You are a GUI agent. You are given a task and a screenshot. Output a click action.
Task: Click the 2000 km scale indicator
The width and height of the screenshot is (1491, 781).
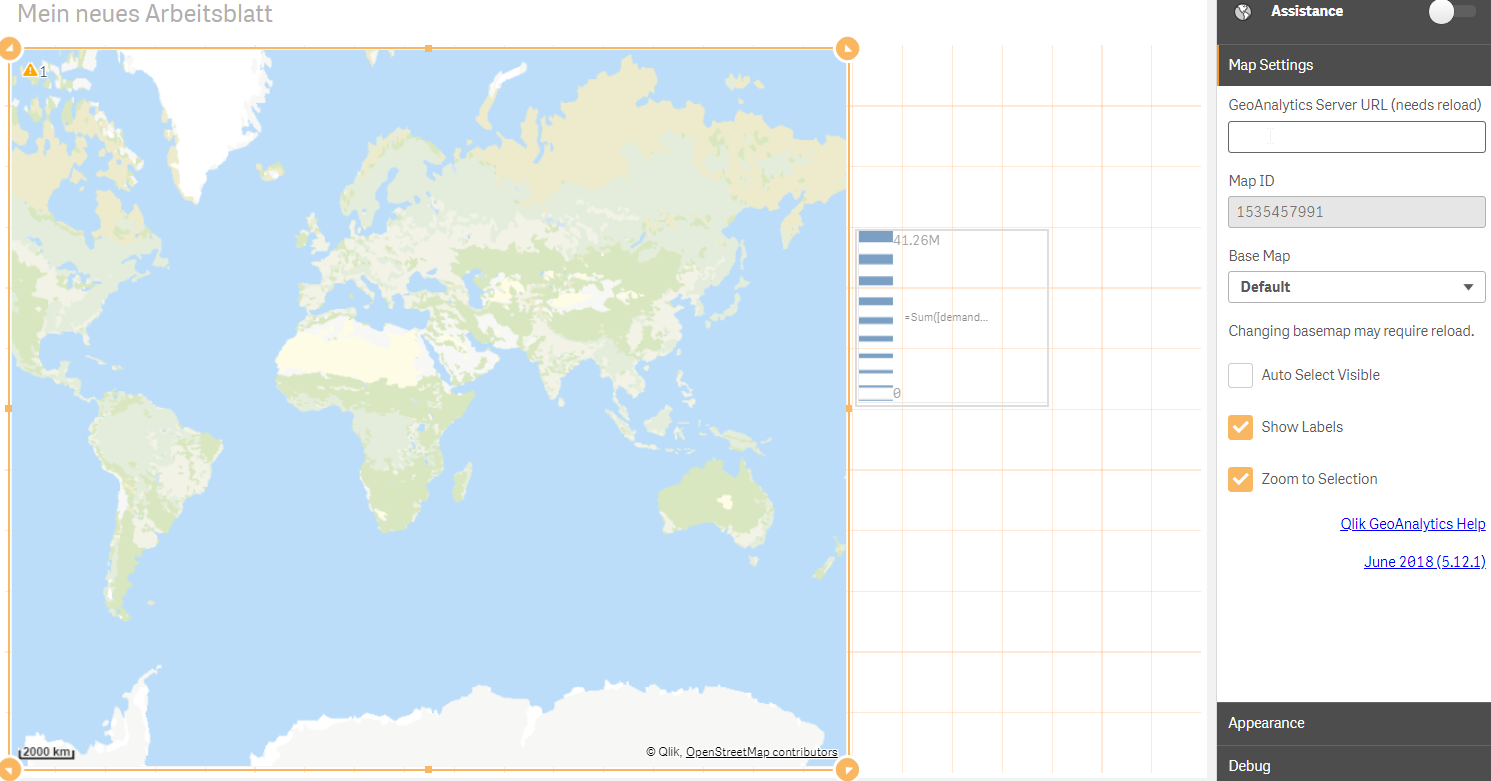44,751
